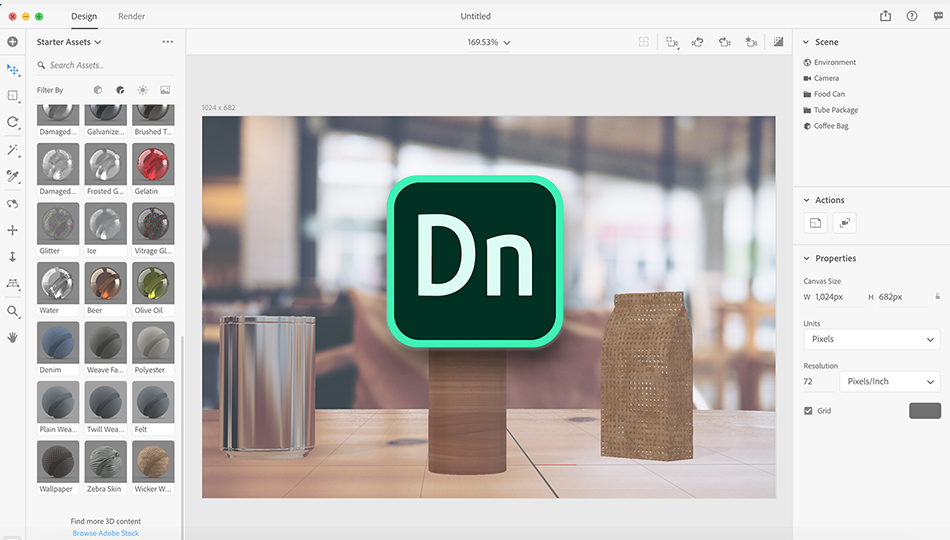The image size is (950, 540).
Task: Open the Starter Assets dropdown
Action: coord(68,42)
